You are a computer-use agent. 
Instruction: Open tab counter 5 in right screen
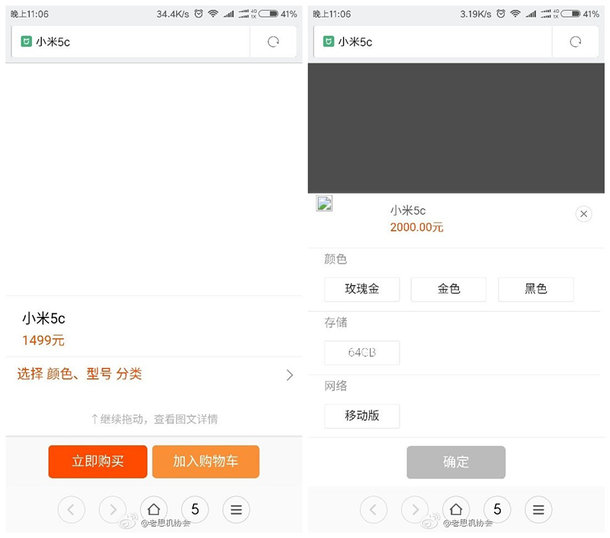[x=497, y=509]
